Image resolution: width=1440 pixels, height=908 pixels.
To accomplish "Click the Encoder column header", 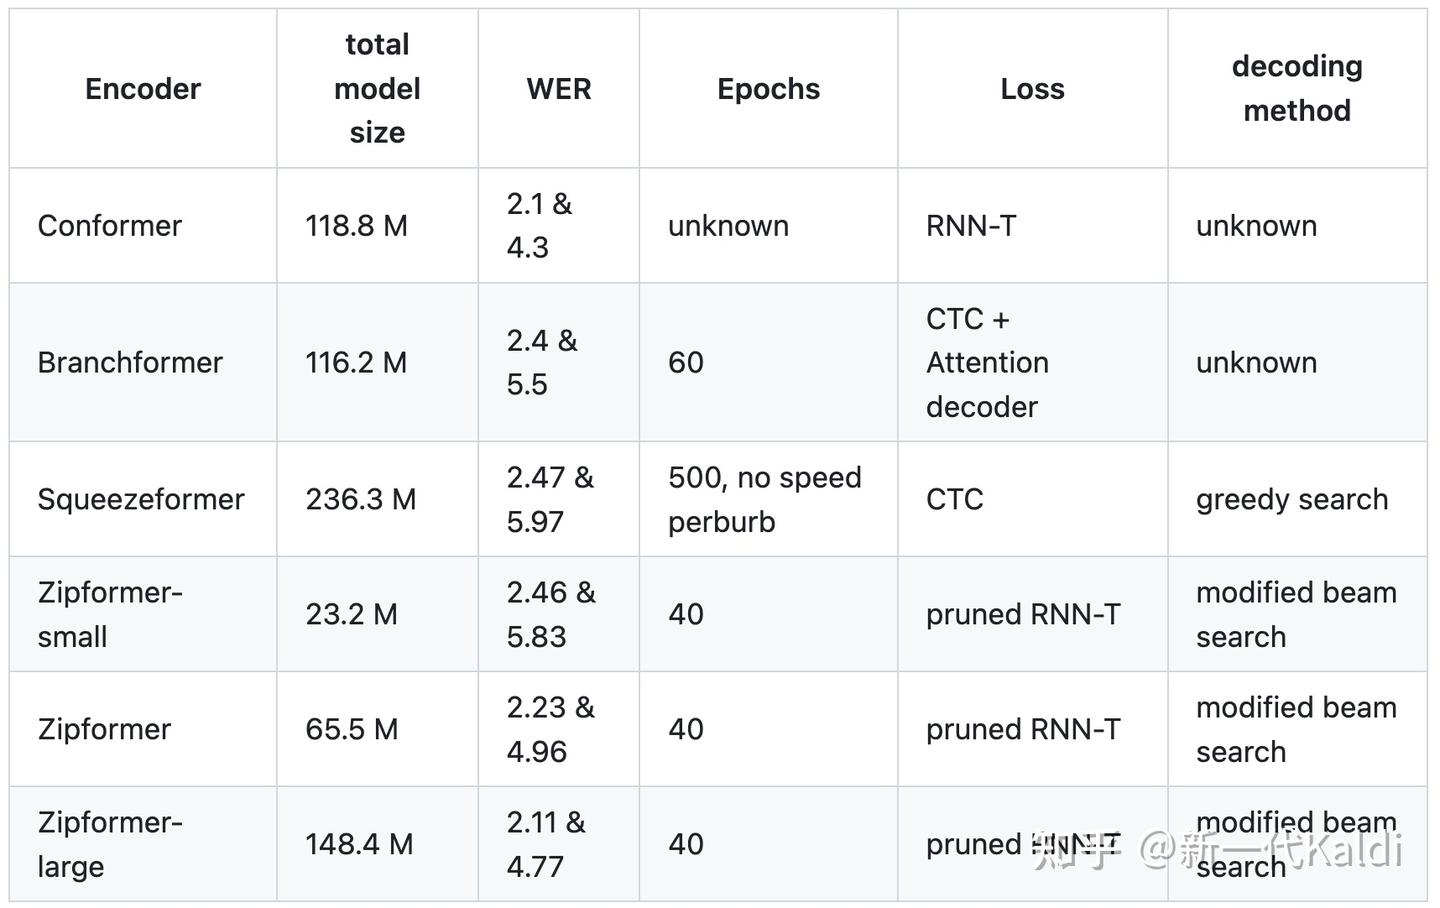I will pos(143,89).
